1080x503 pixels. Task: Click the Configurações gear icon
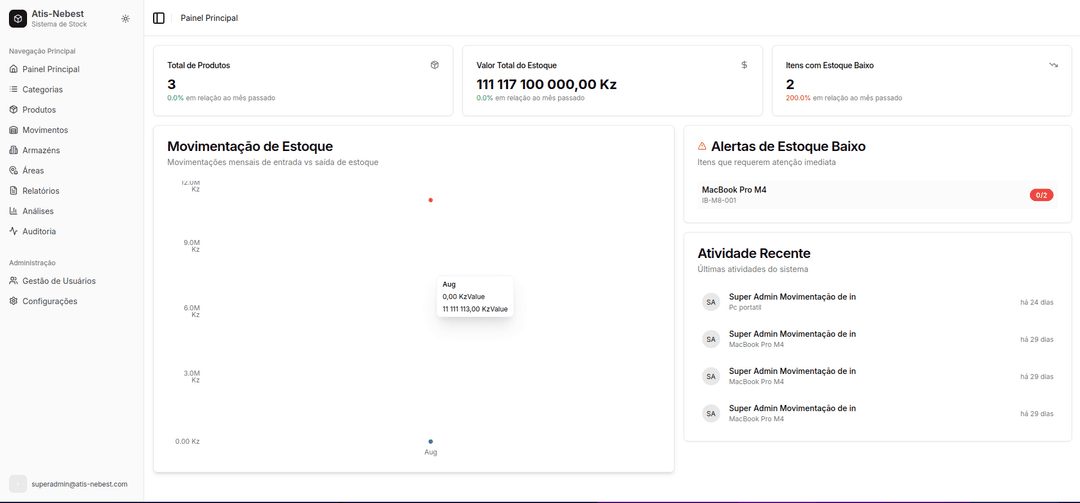point(13,301)
